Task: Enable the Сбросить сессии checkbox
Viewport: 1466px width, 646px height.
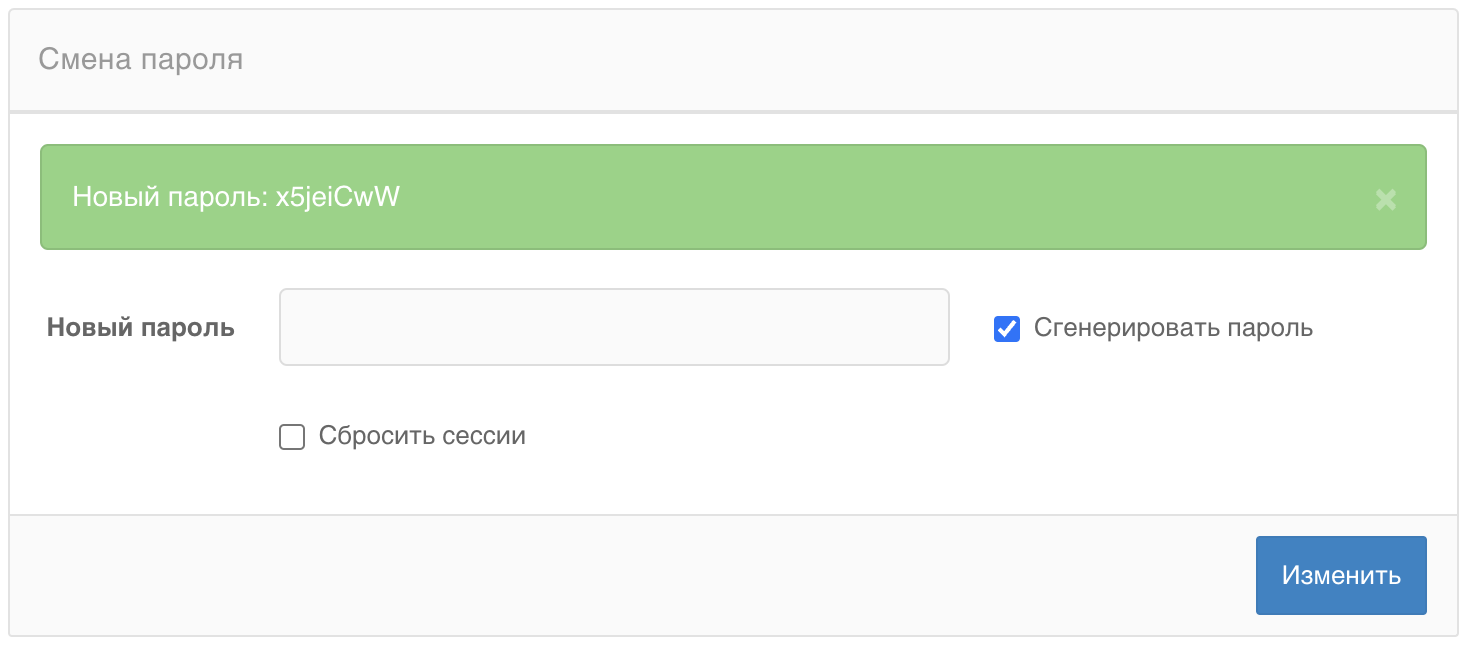Action: click(x=292, y=437)
